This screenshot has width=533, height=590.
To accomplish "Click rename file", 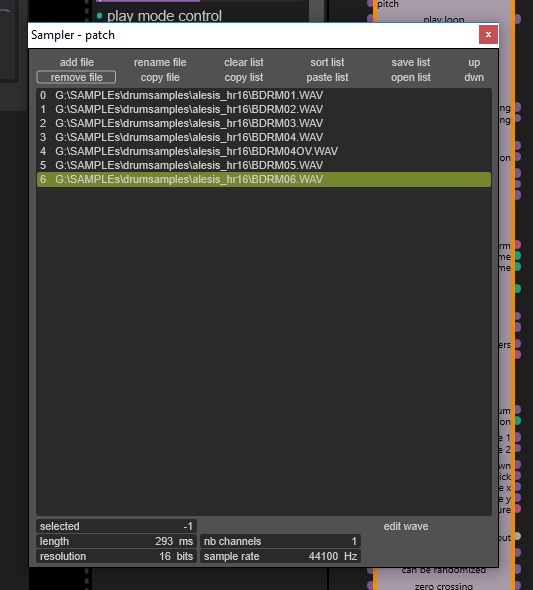I will [160, 62].
